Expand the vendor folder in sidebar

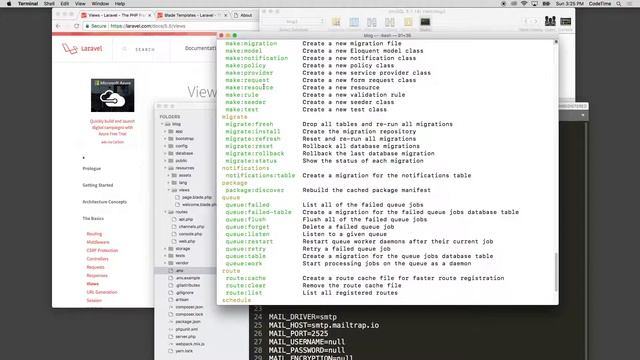pyautogui.click(x=165, y=263)
